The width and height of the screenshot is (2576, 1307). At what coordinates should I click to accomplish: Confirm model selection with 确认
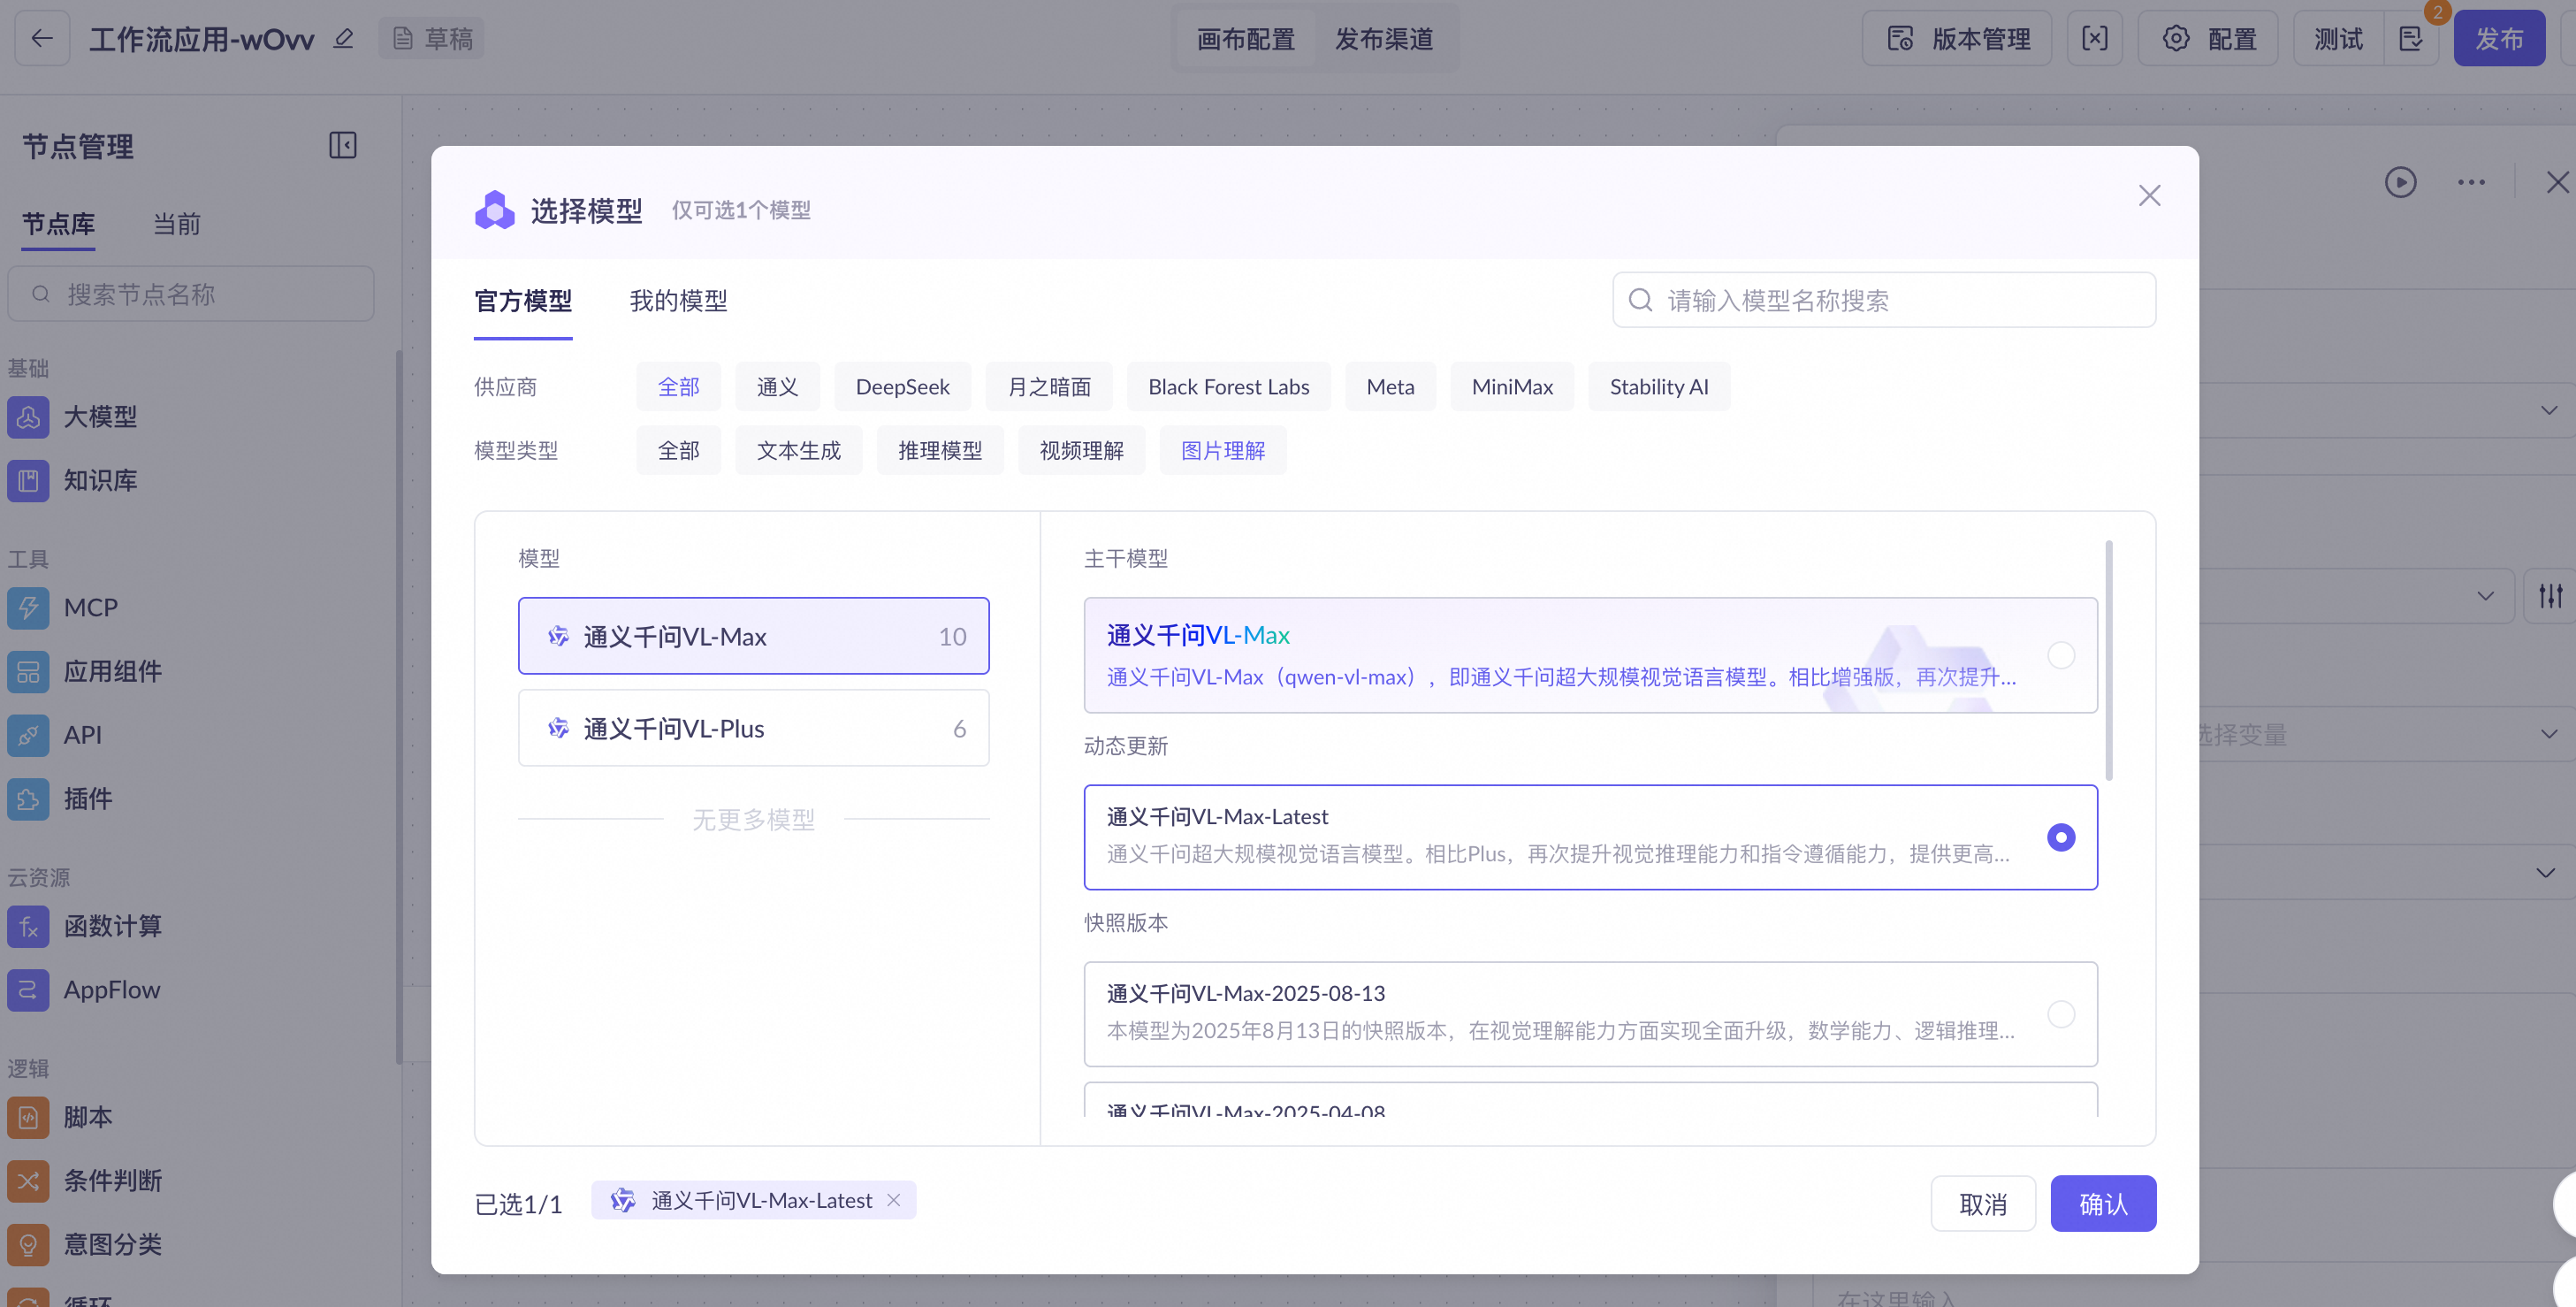coord(2102,1204)
